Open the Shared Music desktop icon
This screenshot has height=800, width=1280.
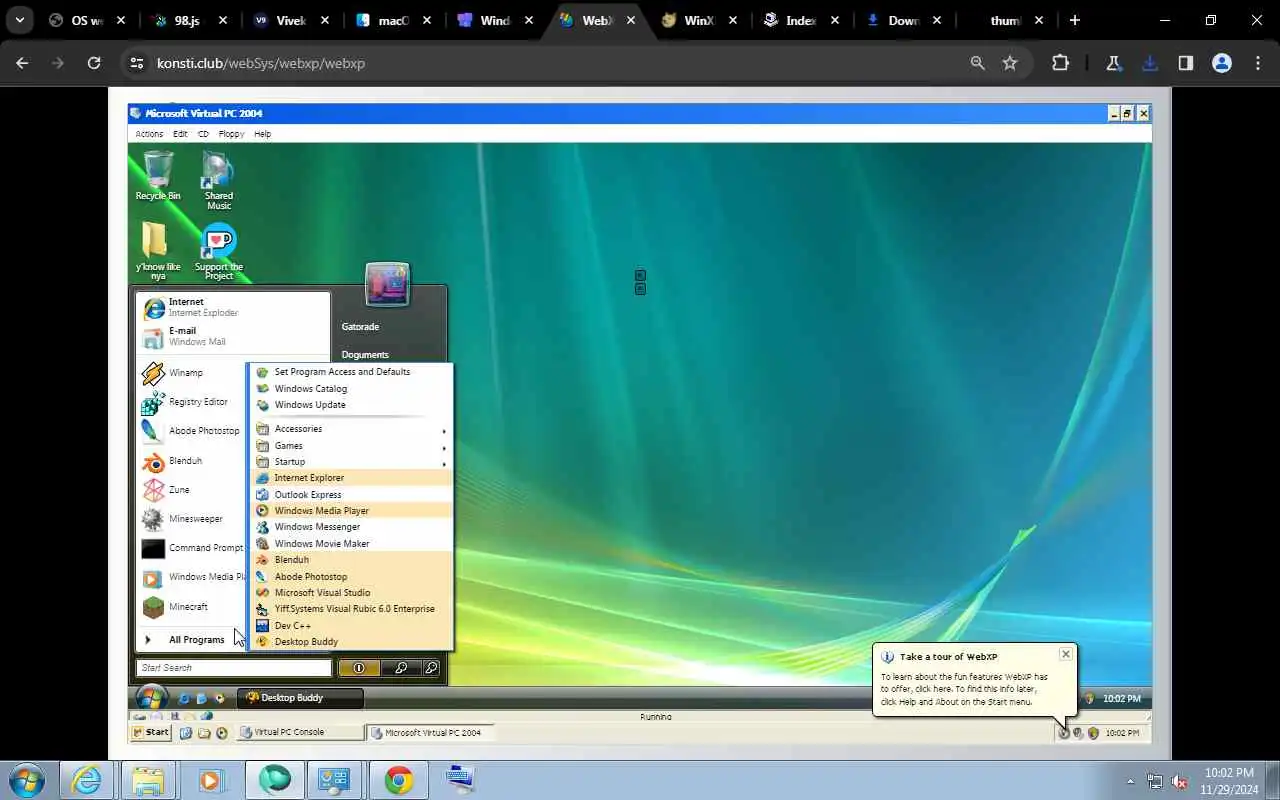click(x=218, y=180)
